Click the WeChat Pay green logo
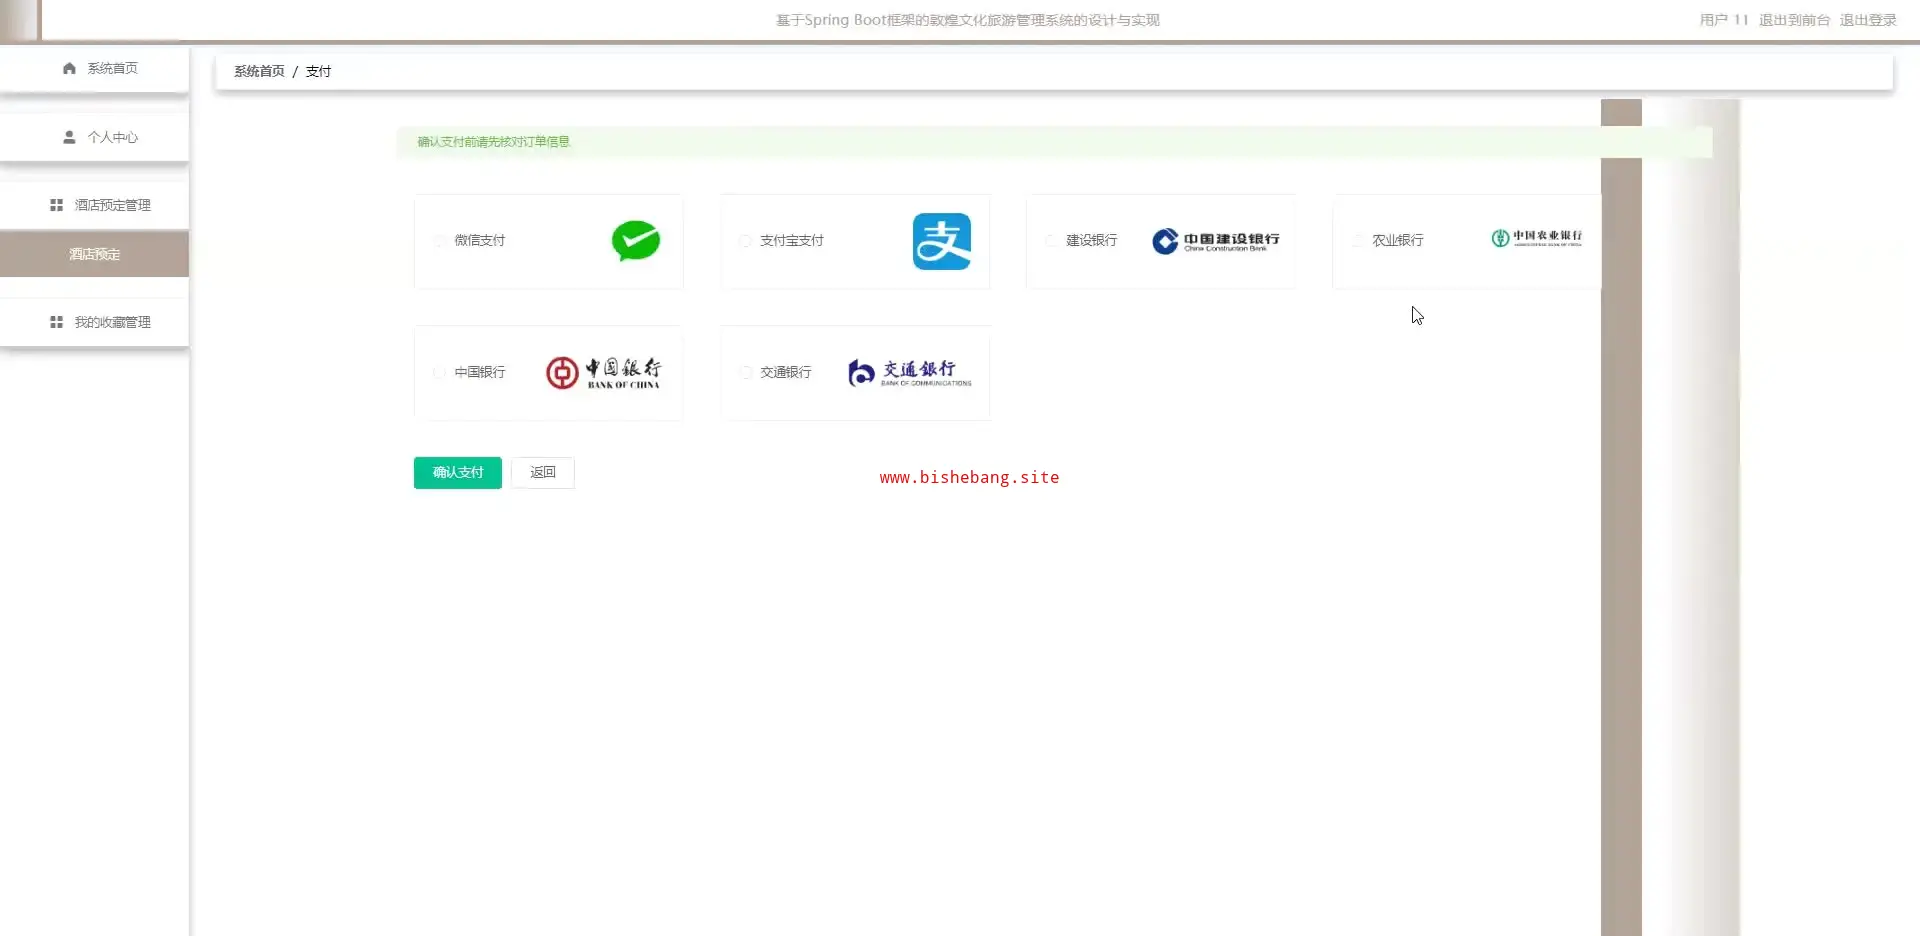 point(636,241)
